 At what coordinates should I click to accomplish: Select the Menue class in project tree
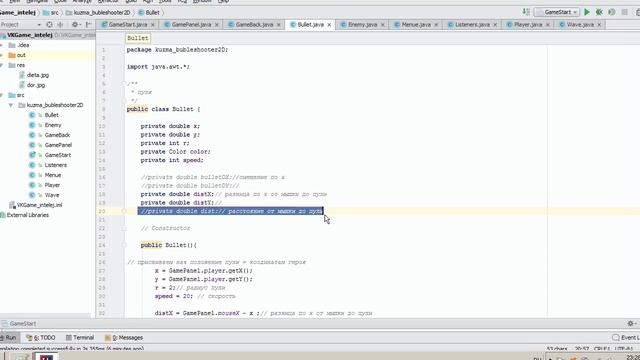coord(45,175)
